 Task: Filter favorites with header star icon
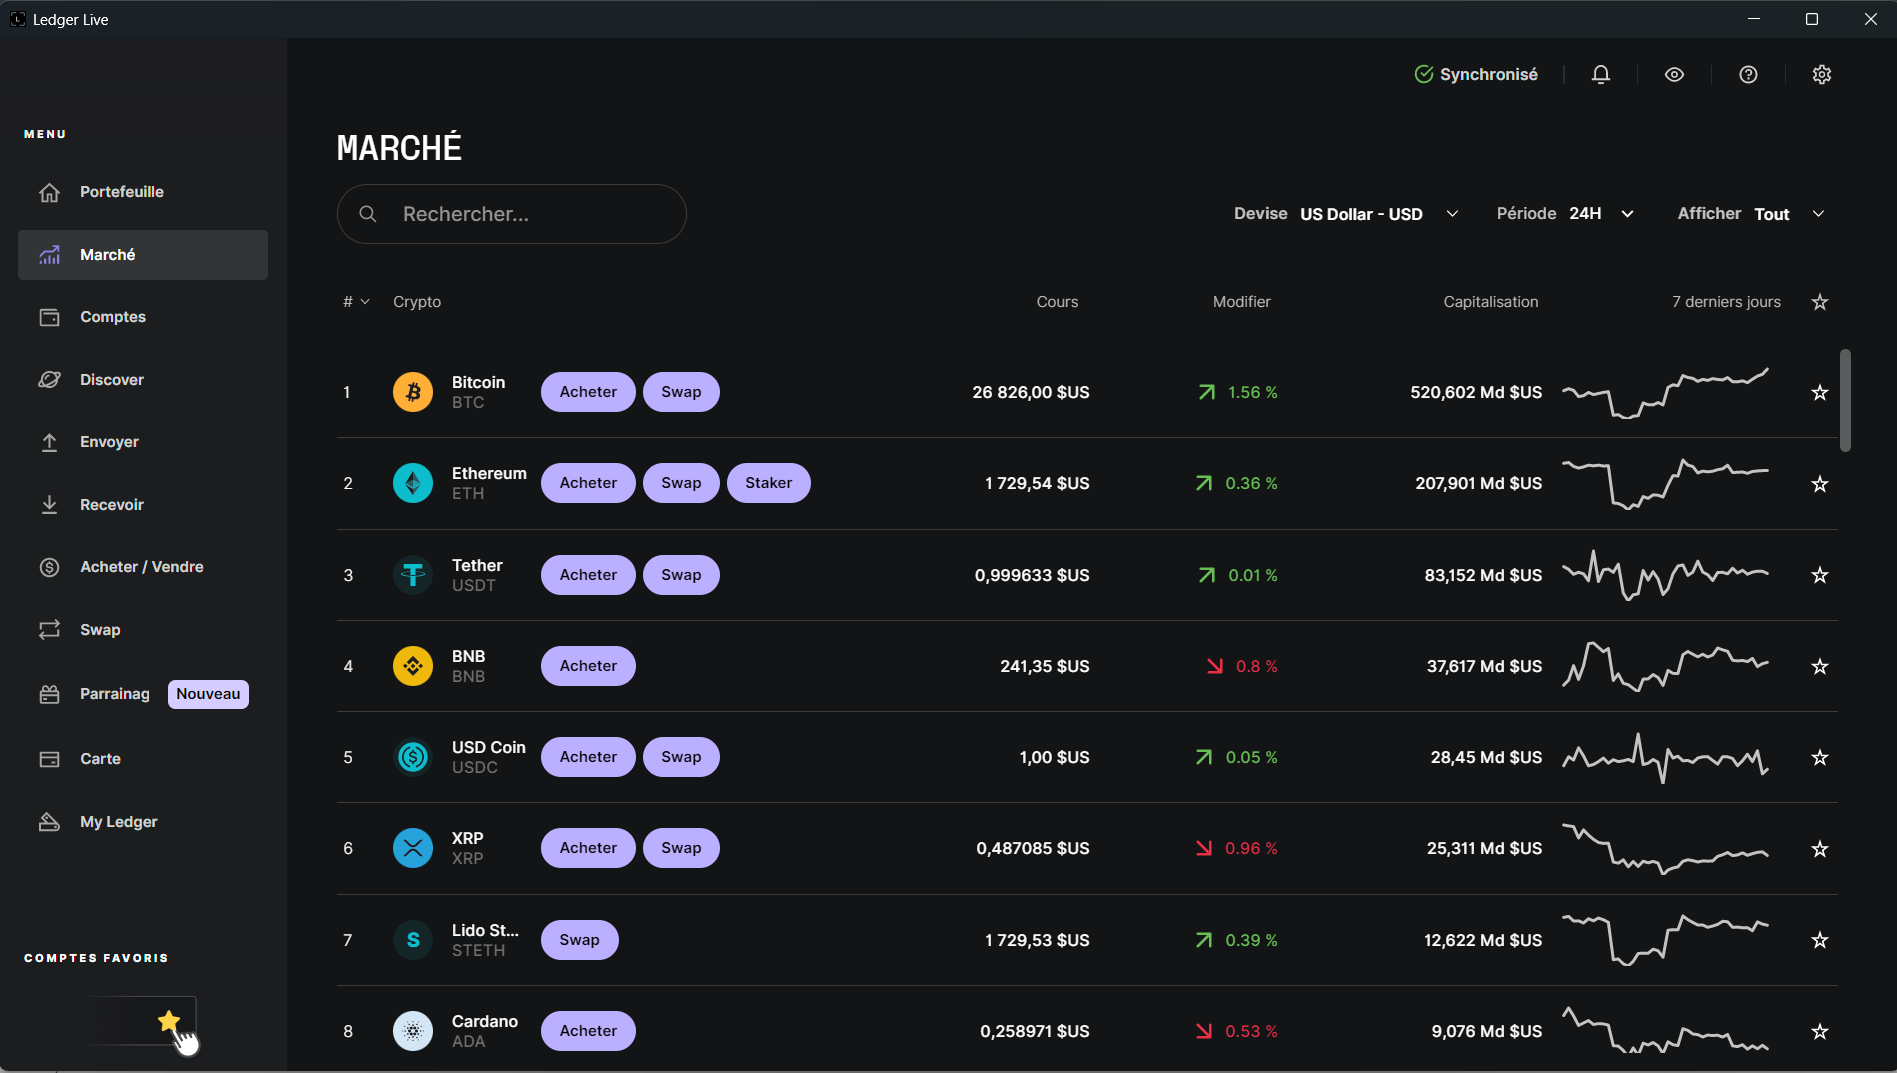[1820, 302]
